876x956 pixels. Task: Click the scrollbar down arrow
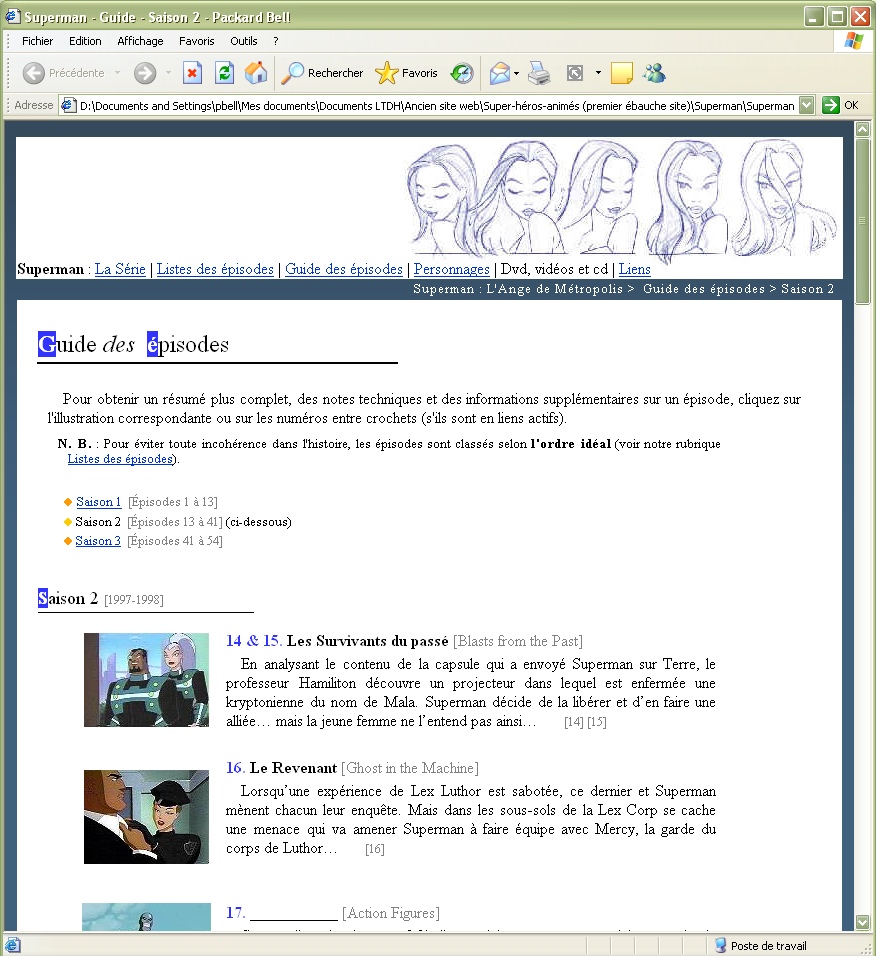862,922
